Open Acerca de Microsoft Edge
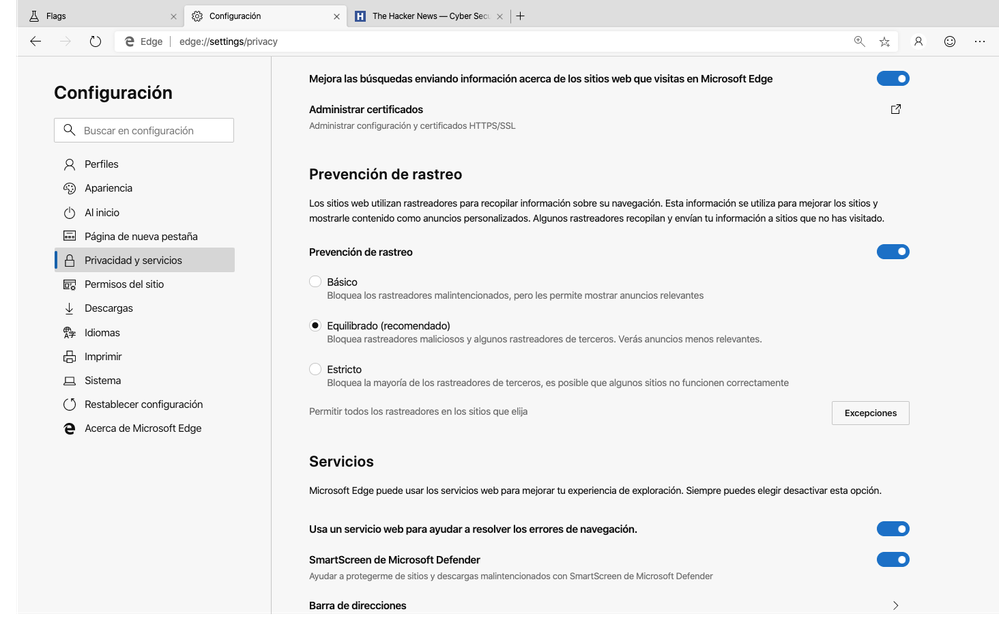999x633 pixels. 145,429
